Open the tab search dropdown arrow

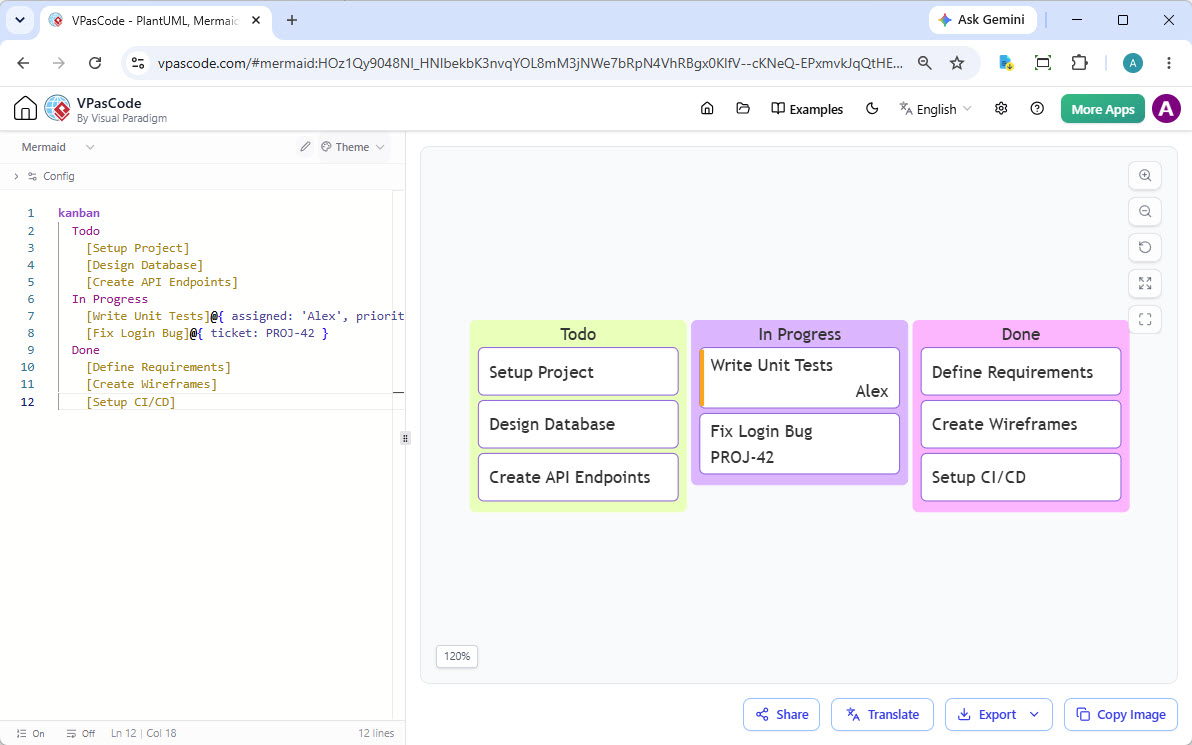20,21
